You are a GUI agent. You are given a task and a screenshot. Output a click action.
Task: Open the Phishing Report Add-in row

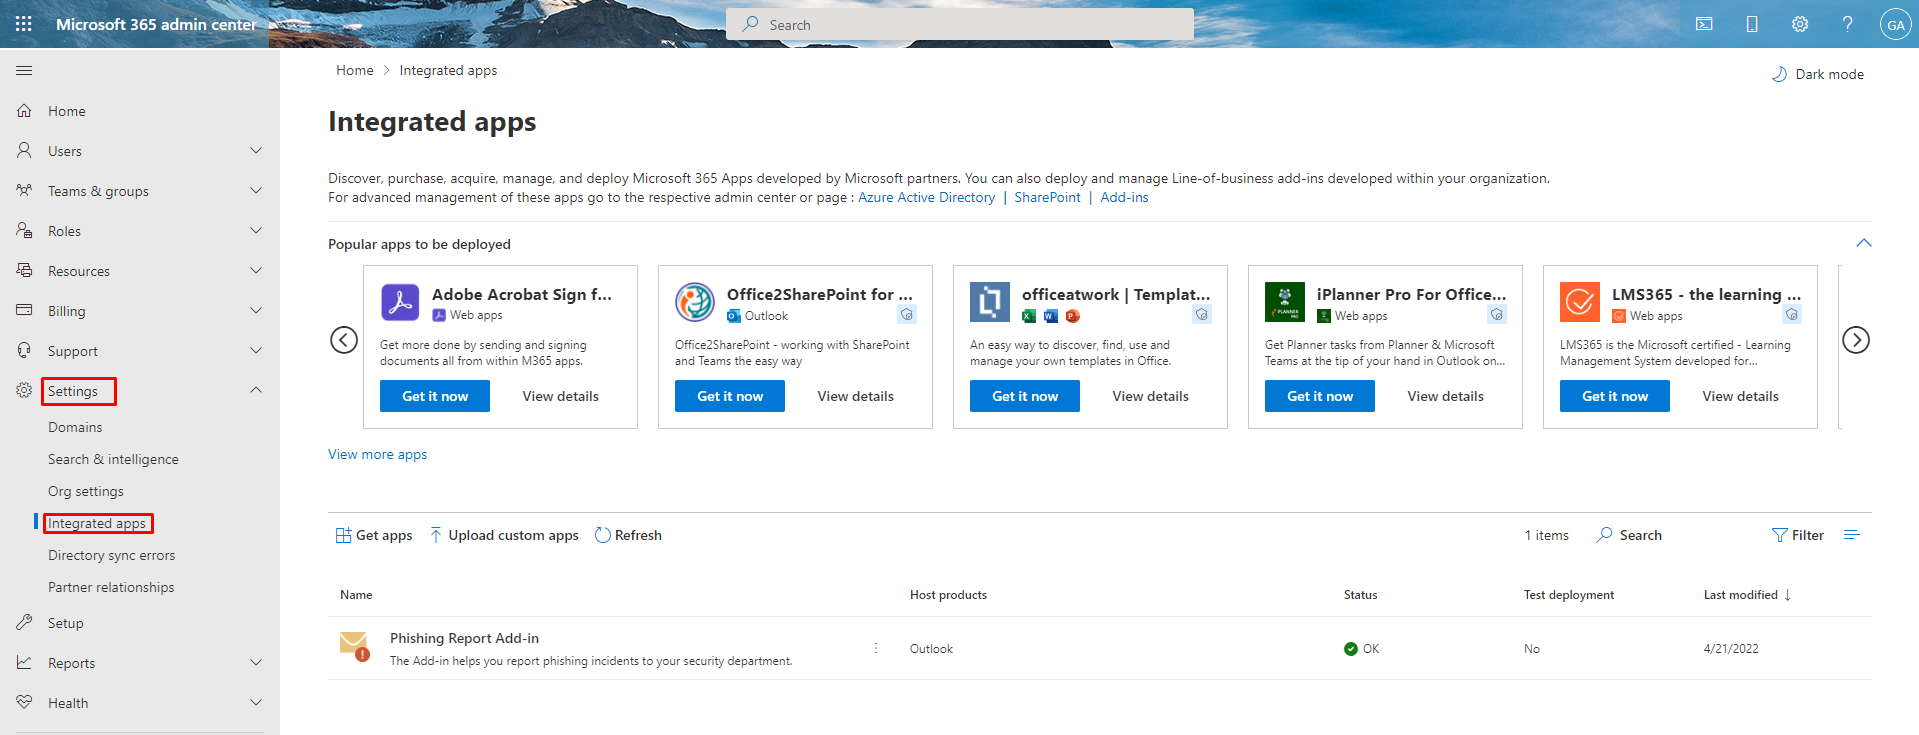[x=1100, y=648]
